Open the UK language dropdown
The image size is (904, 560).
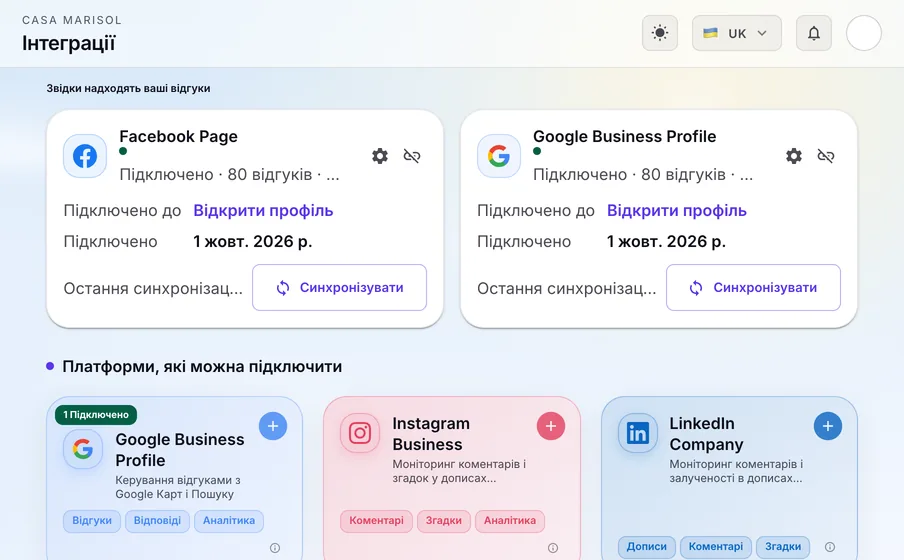736,33
